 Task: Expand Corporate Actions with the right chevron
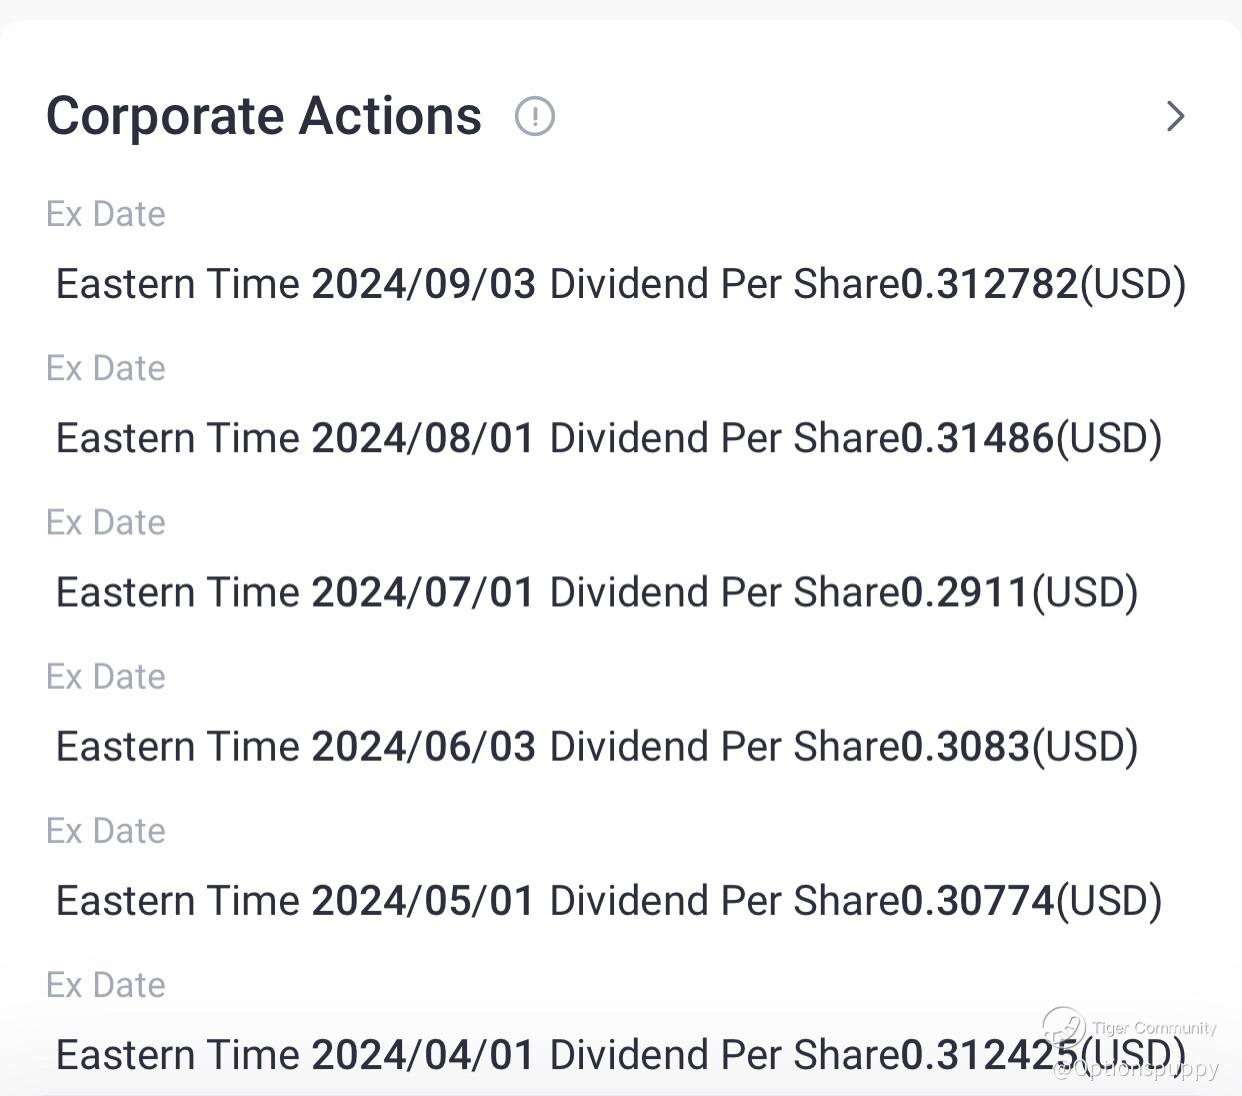[1176, 116]
